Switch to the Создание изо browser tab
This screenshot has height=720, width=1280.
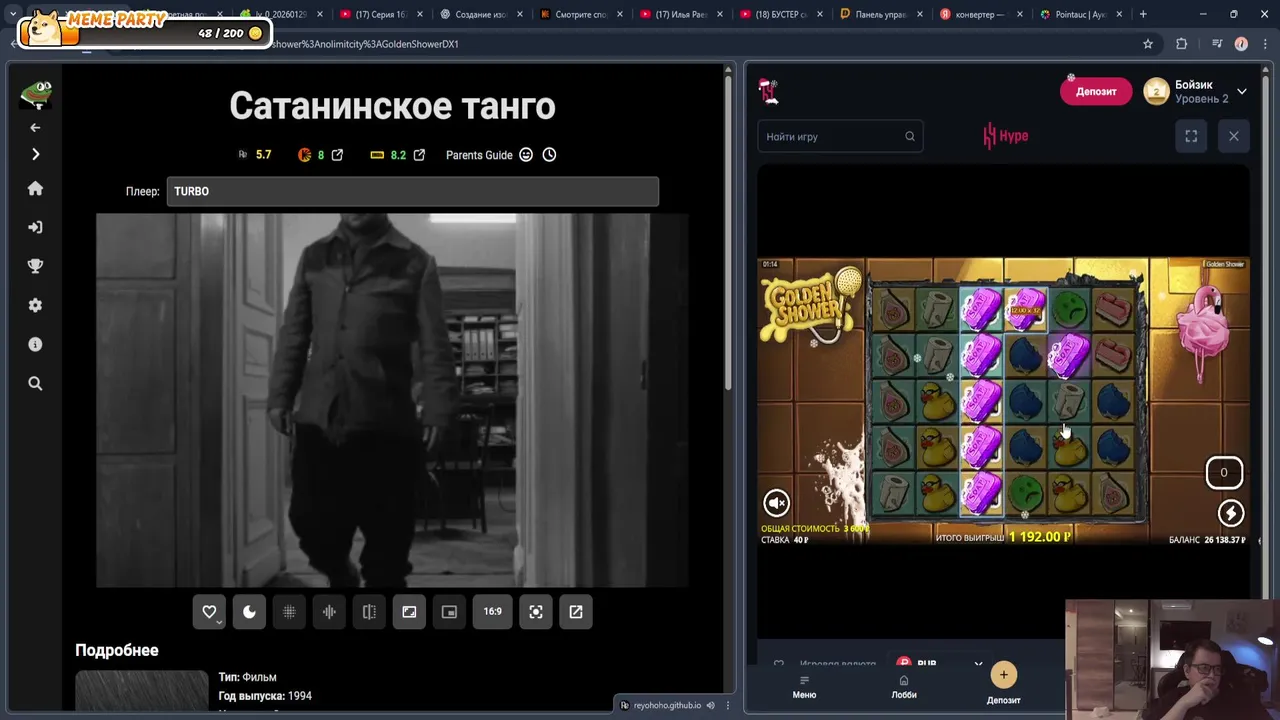click(482, 14)
